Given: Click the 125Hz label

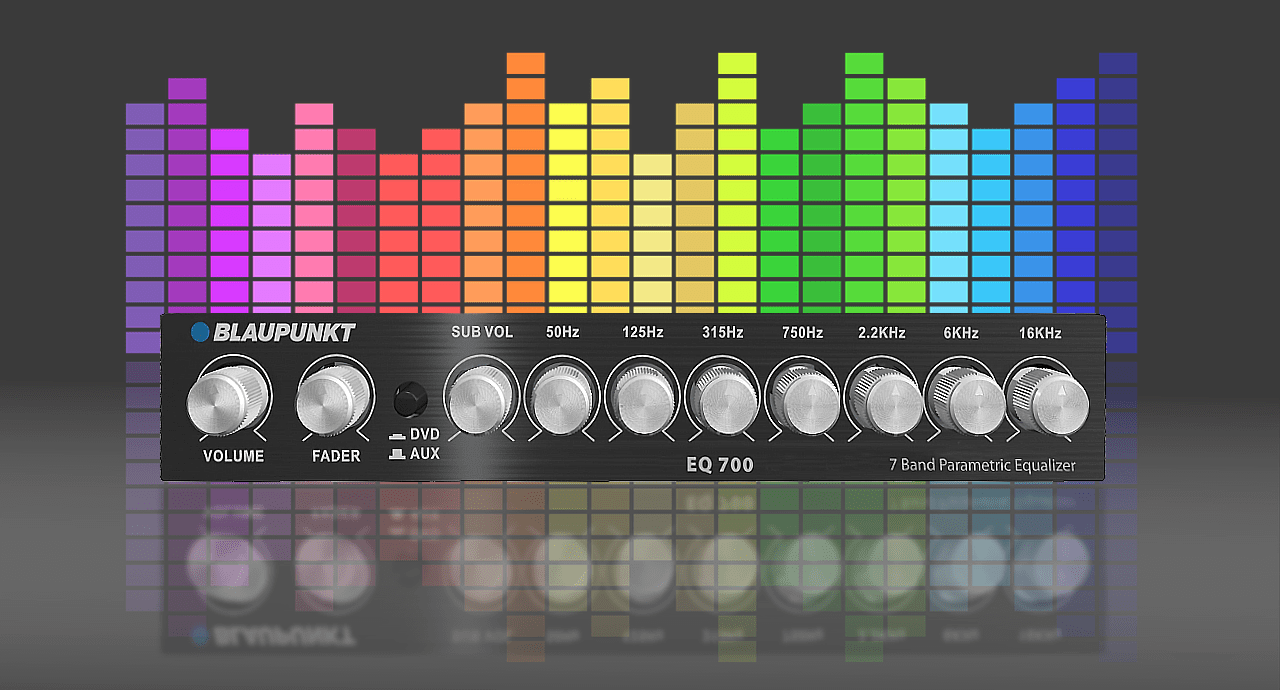Looking at the screenshot, I should tap(642, 333).
